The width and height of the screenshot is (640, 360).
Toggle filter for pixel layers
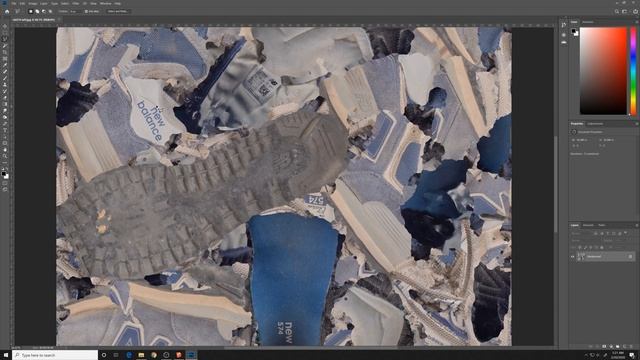point(596,233)
